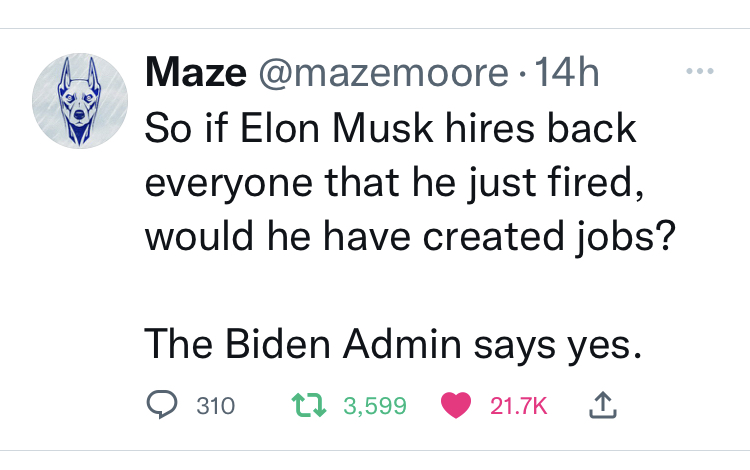Select the line 'The Biden Admin says yes.'
The height and width of the screenshot is (470, 750).
[x=393, y=344]
